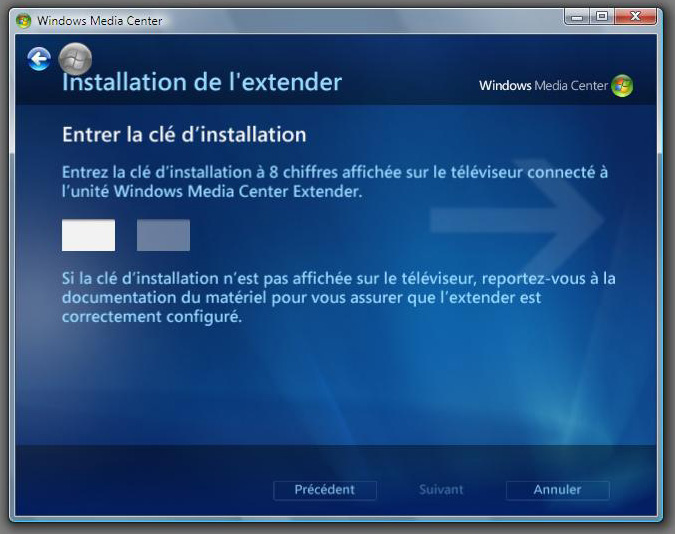The width and height of the screenshot is (675, 534).
Task: Click the "Windows Media Center" branding text
Action: [543, 85]
